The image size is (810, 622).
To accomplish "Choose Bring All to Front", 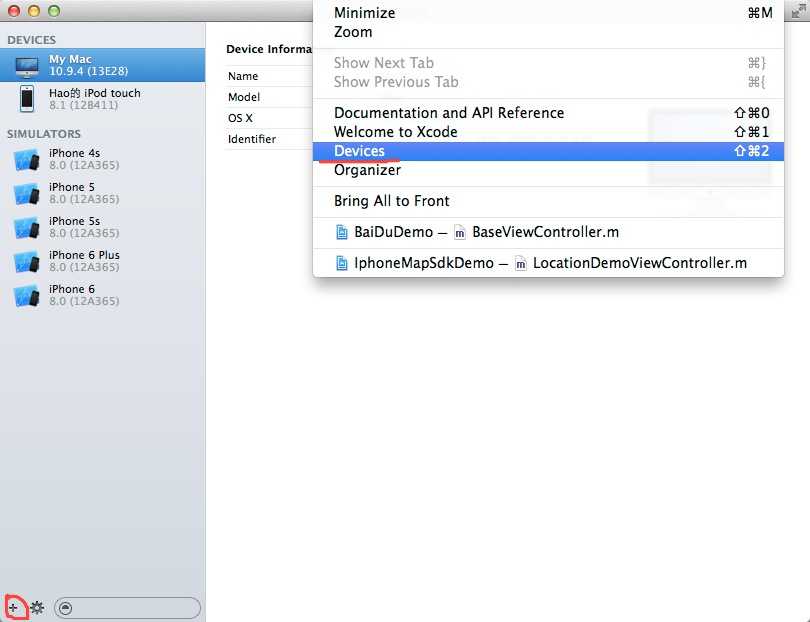I will [x=548, y=201].
